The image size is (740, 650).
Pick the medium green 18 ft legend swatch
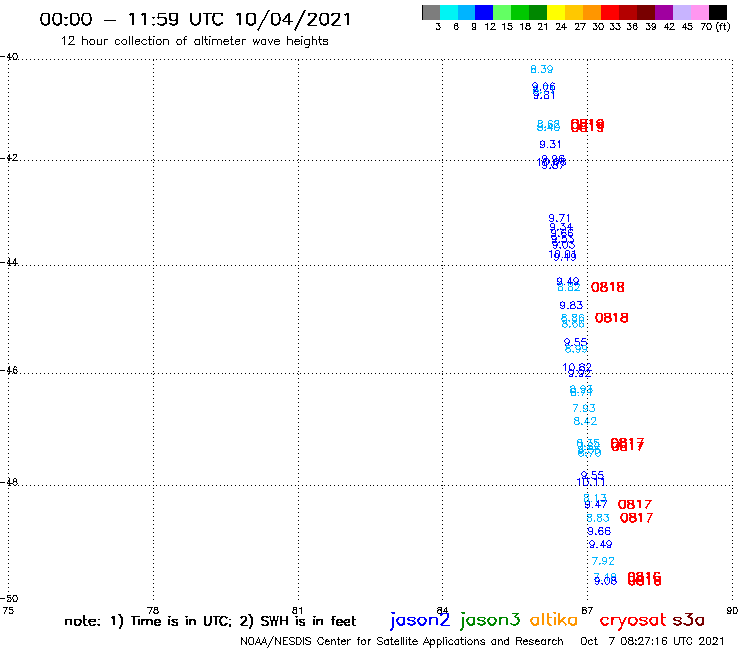520,12
